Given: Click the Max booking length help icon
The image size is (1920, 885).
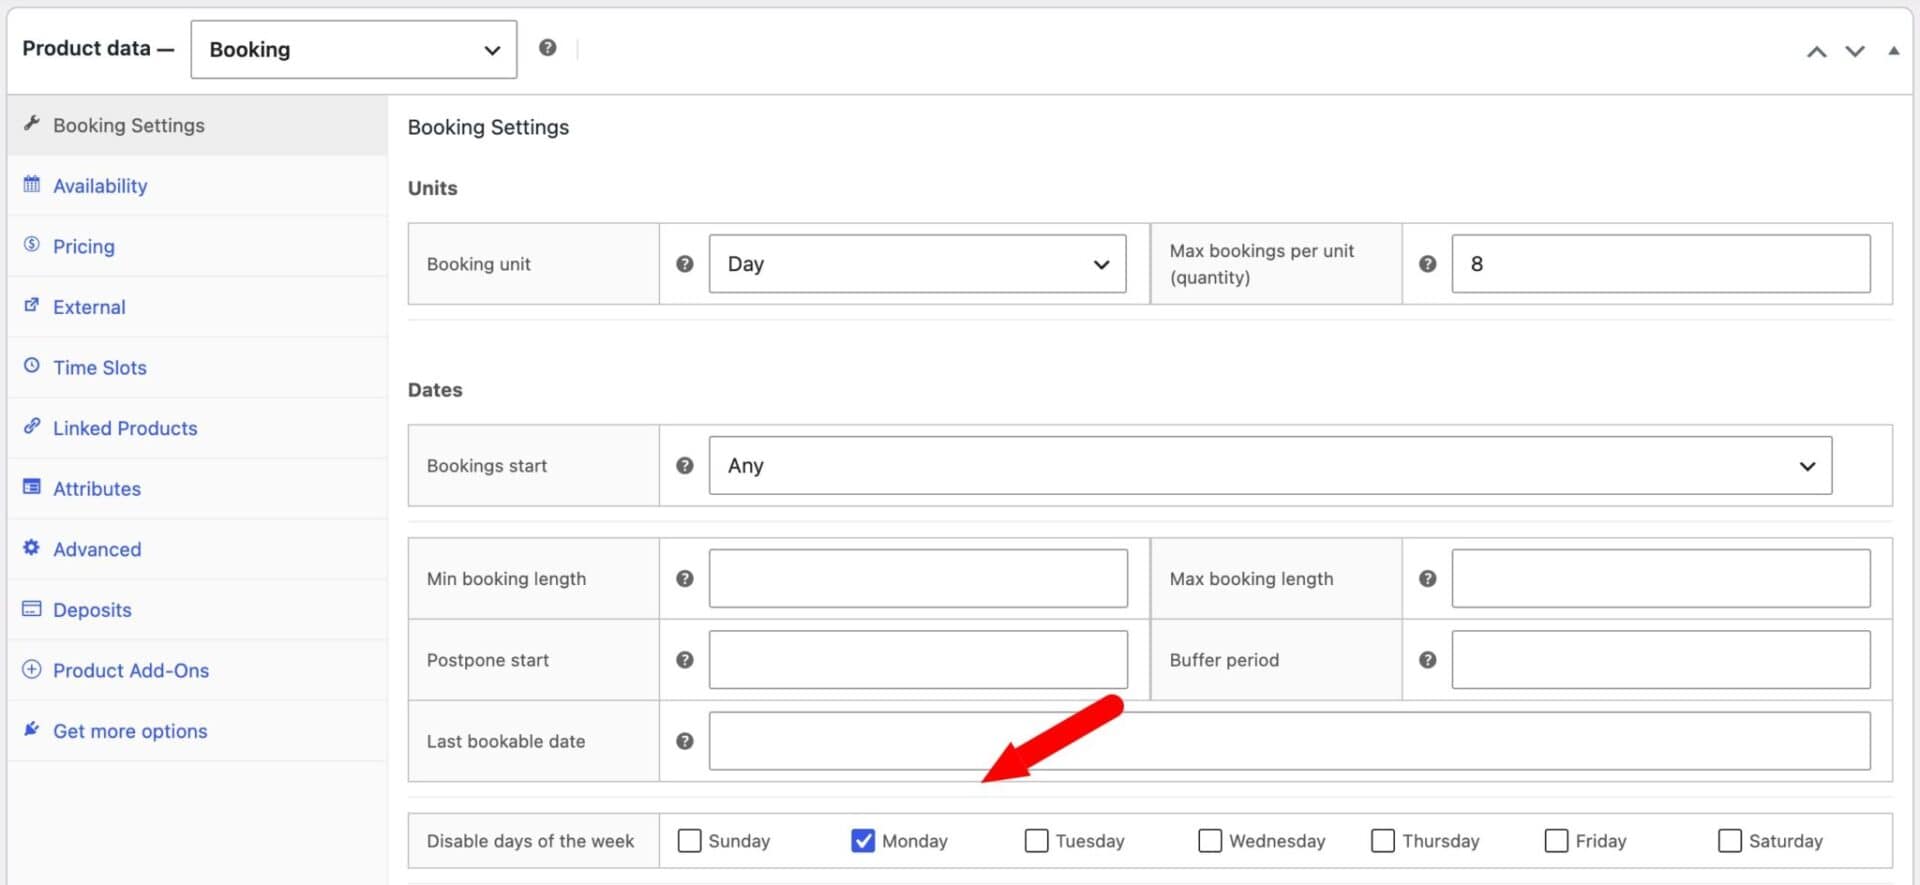Looking at the screenshot, I should point(1428,579).
